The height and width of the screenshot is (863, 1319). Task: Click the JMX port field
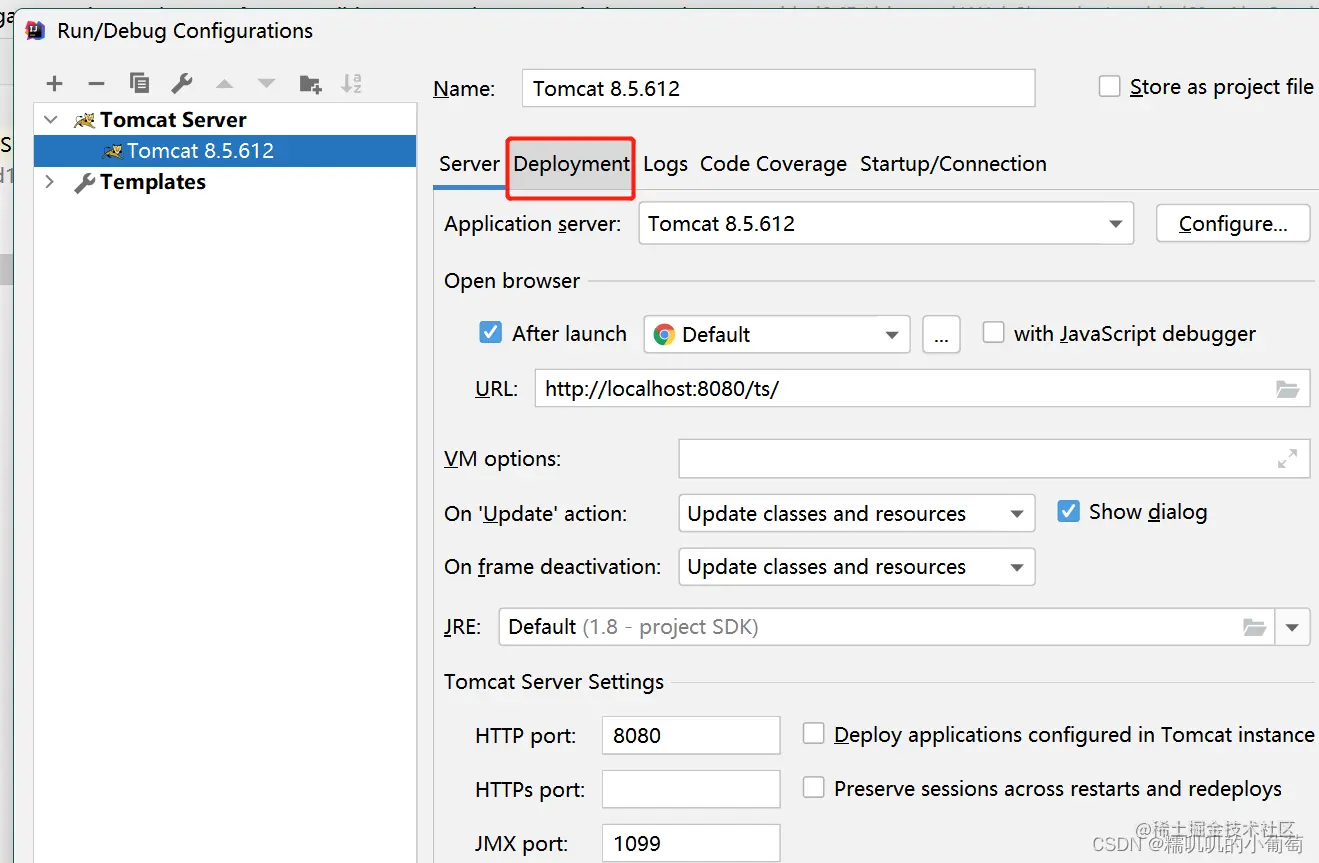click(691, 843)
